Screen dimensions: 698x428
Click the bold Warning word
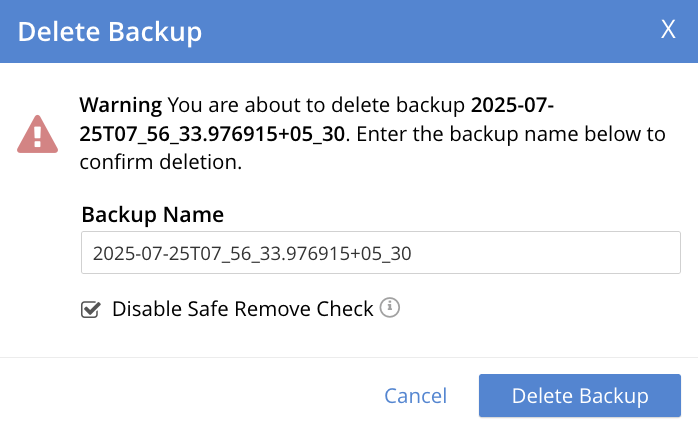(120, 105)
